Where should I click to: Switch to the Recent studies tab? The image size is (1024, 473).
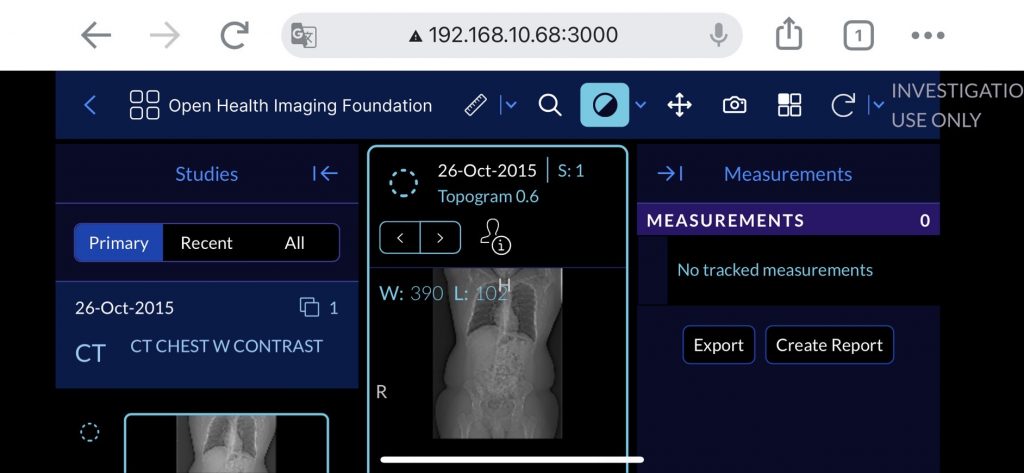point(206,243)
